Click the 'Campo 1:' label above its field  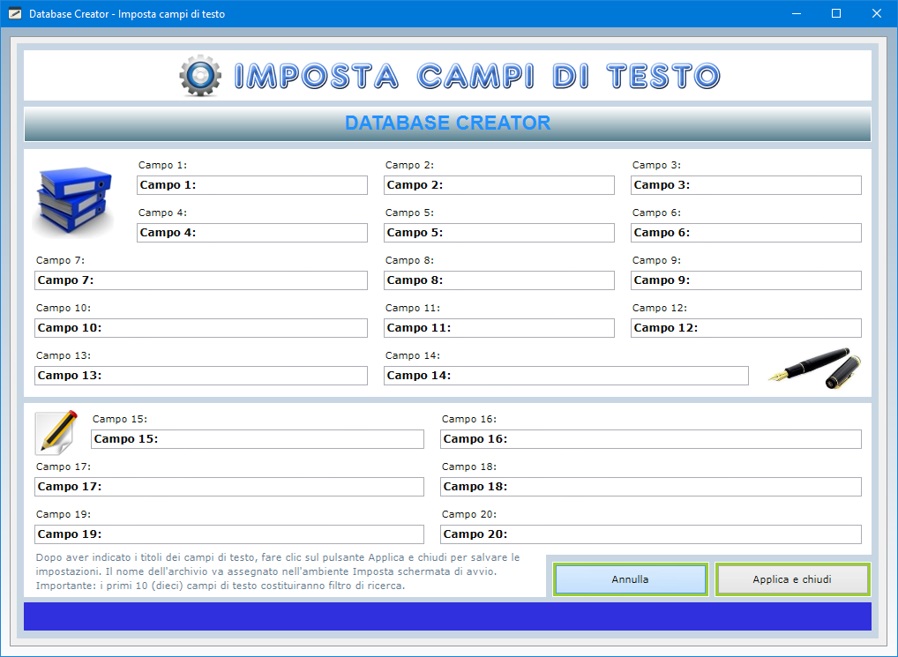tap(162, 165)
